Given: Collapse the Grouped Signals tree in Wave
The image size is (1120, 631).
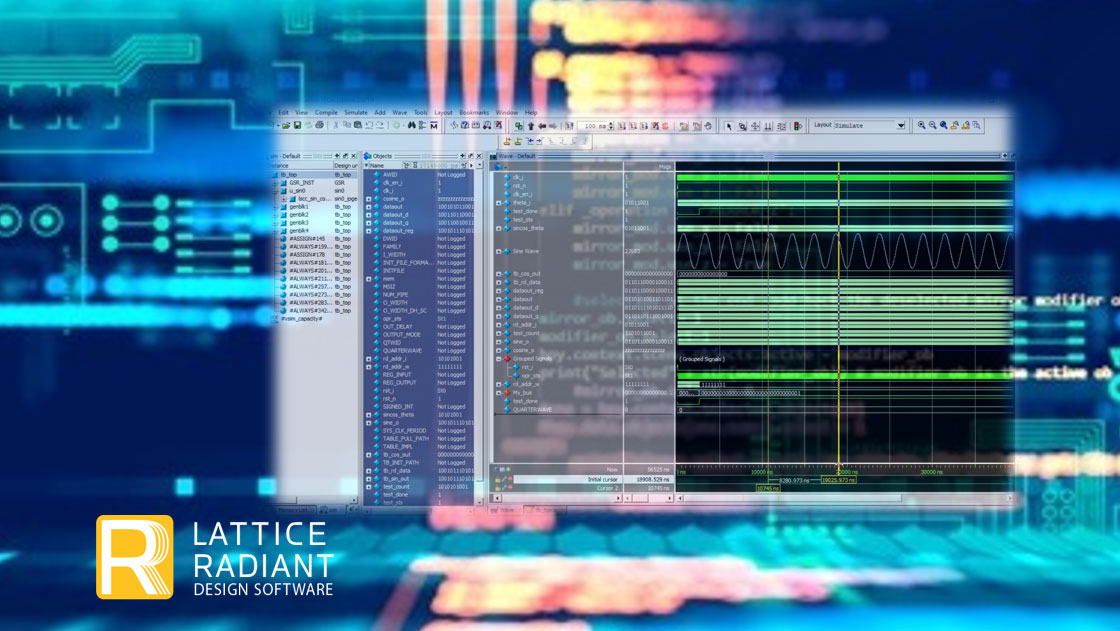Looking at the screenshot, I should coord(499,359).
